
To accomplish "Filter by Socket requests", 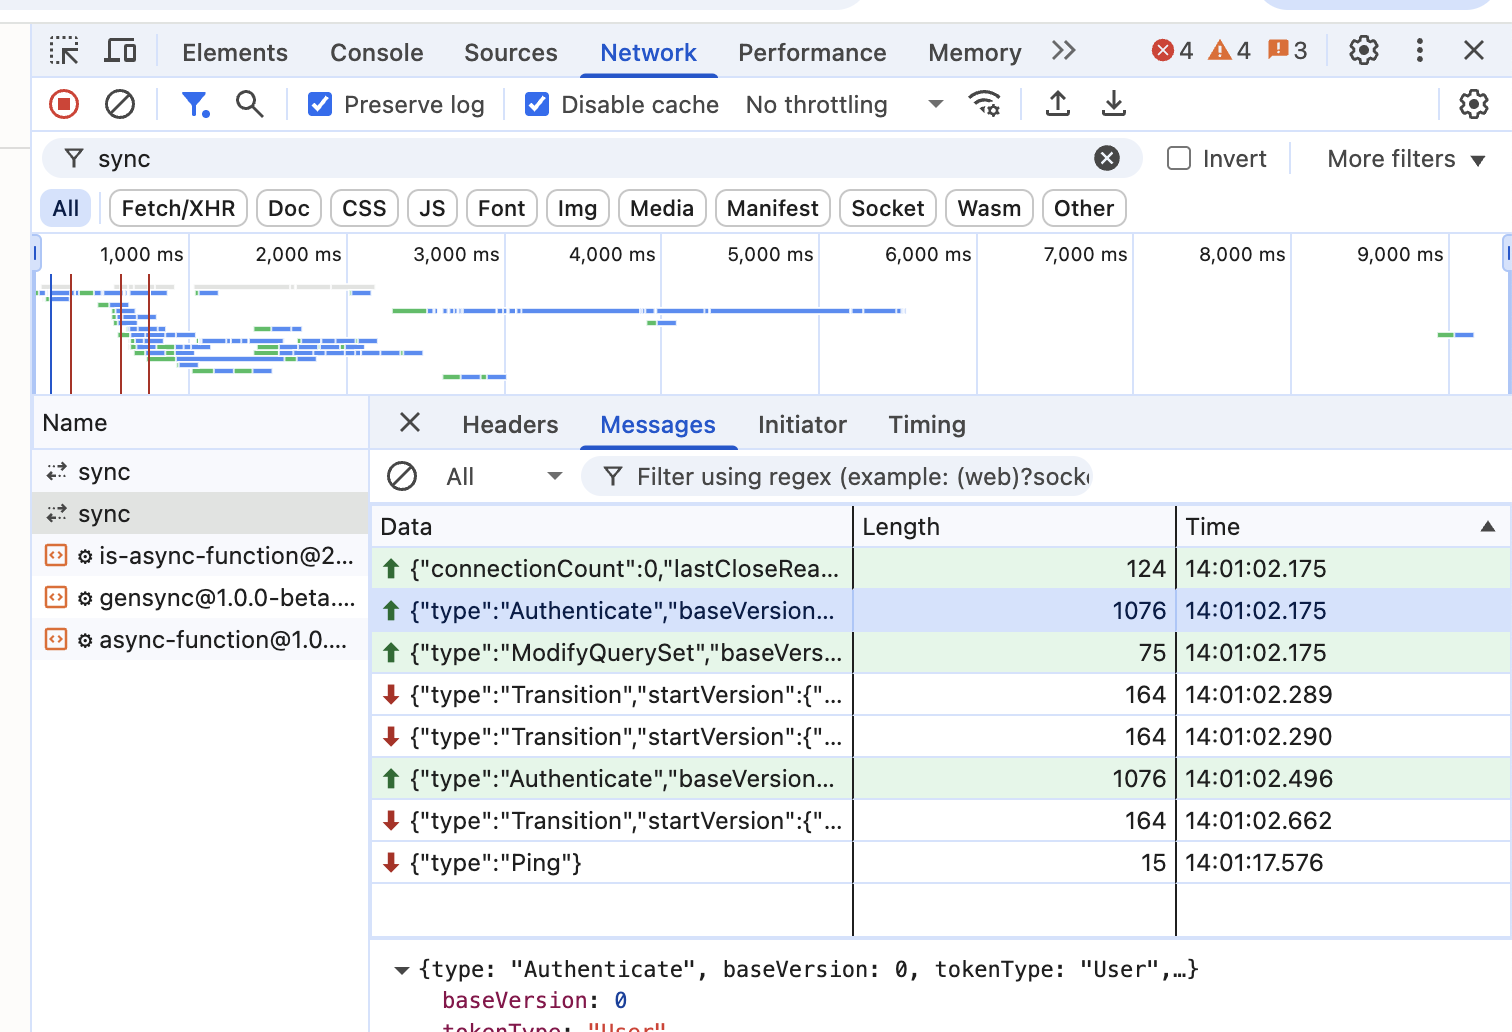I will coord(887,208).
